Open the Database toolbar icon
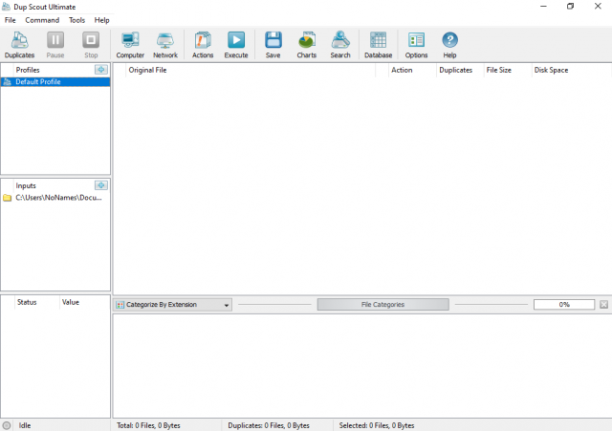The width and height of the screenshot is (612, 431). pyautogui.click(x=378, y=45)
